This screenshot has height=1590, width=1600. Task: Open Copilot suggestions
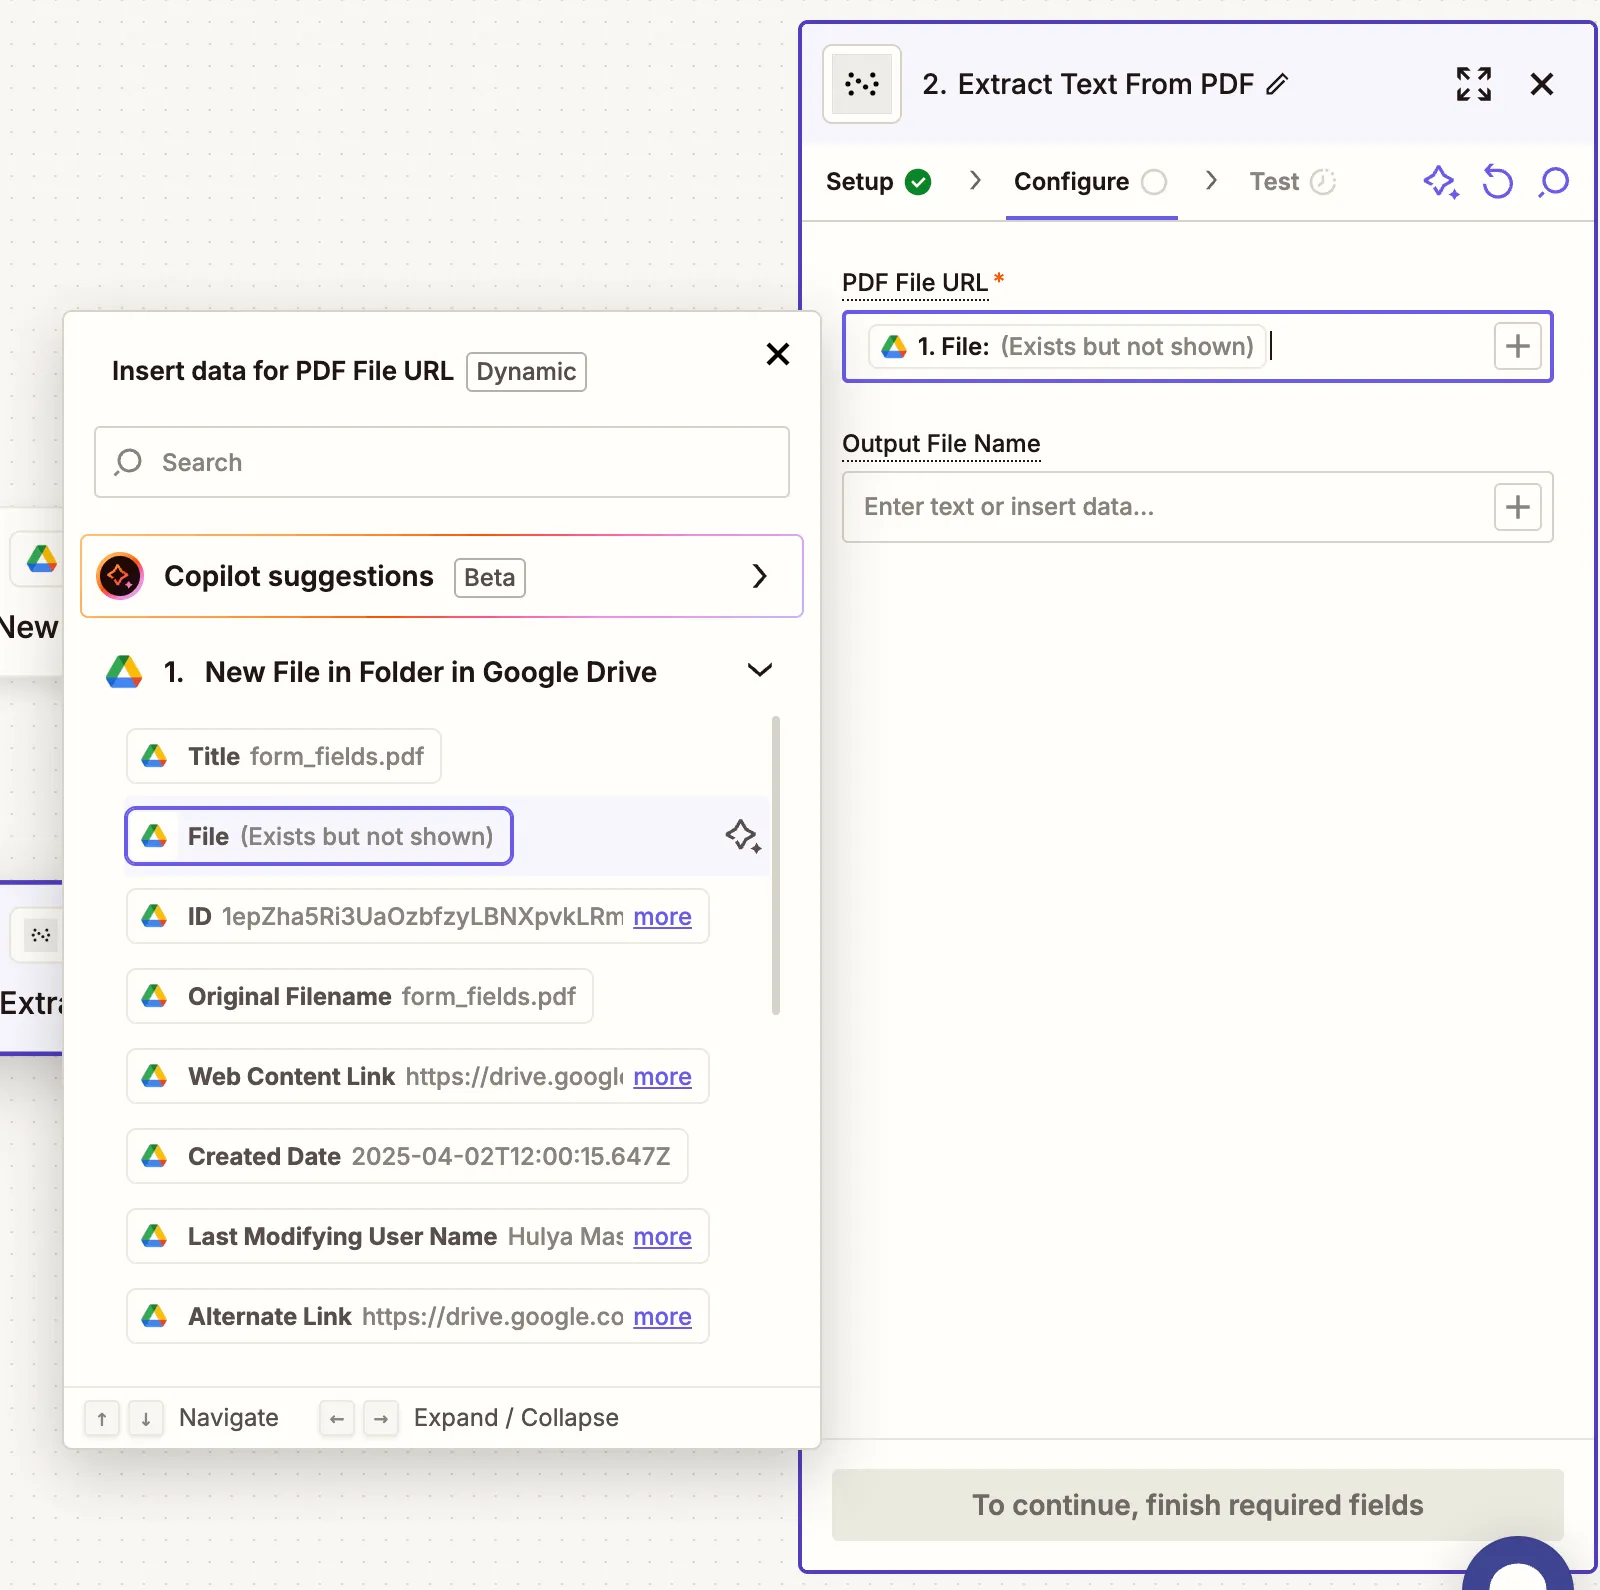tap(442, 576)
